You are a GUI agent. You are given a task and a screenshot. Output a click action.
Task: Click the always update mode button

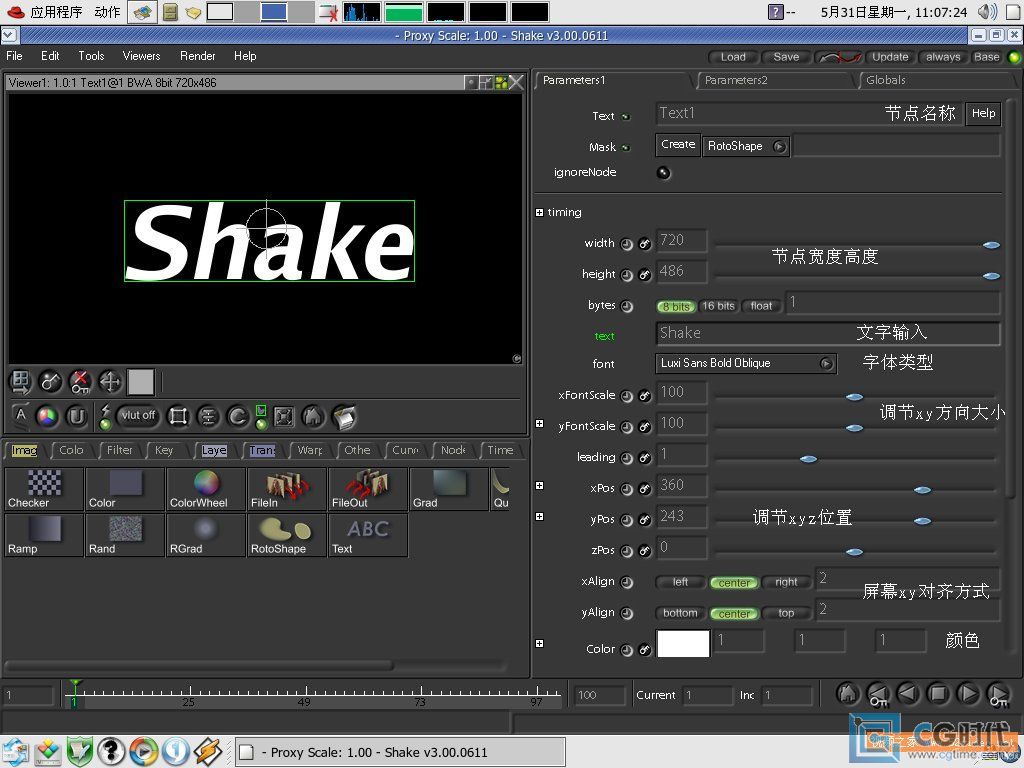[x=943, y=57]
